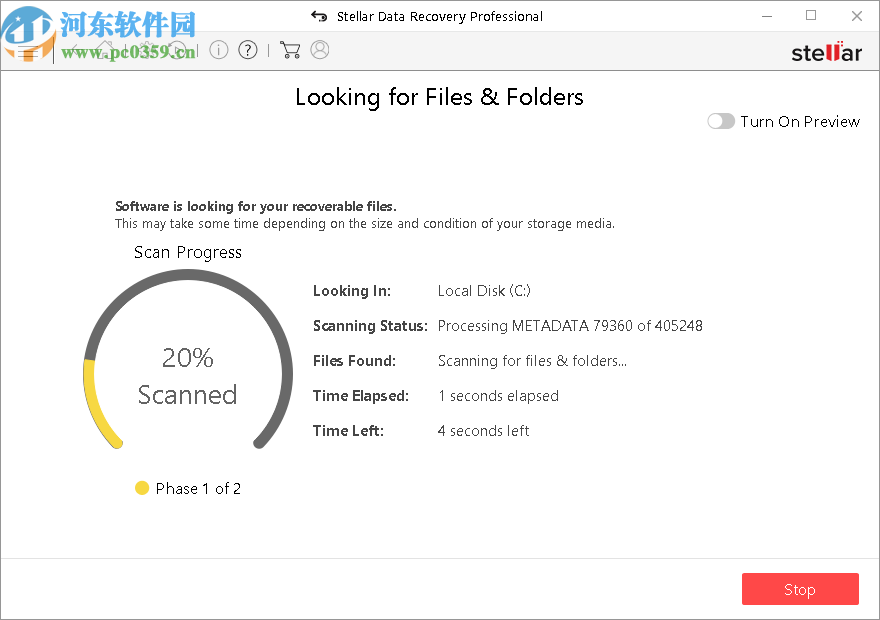Screen dimensions: 880x620
Task: Stop the current scan
Action: coord(800,589)
